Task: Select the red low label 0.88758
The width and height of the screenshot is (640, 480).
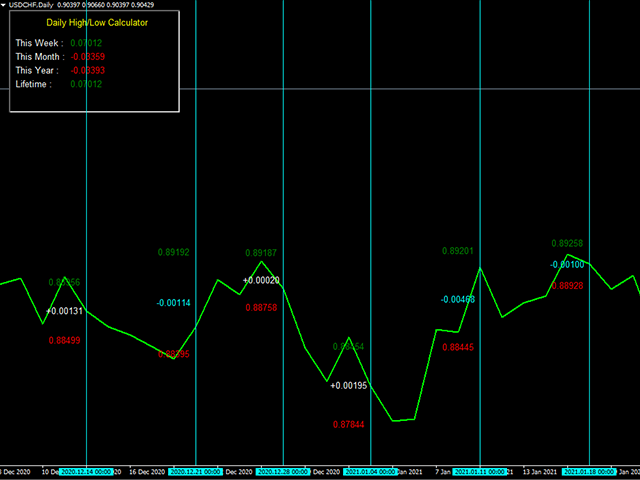Action: tap(261, 308)
